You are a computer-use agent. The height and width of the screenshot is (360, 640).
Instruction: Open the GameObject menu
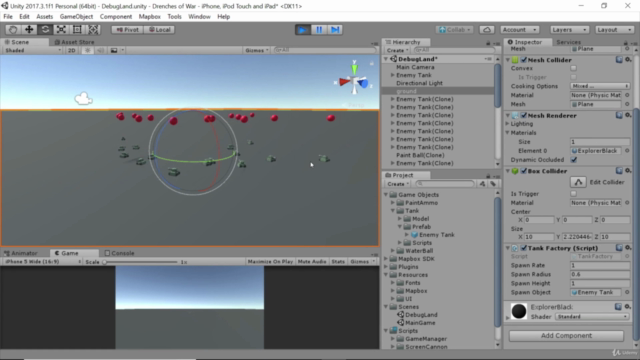tap(76, 17)
